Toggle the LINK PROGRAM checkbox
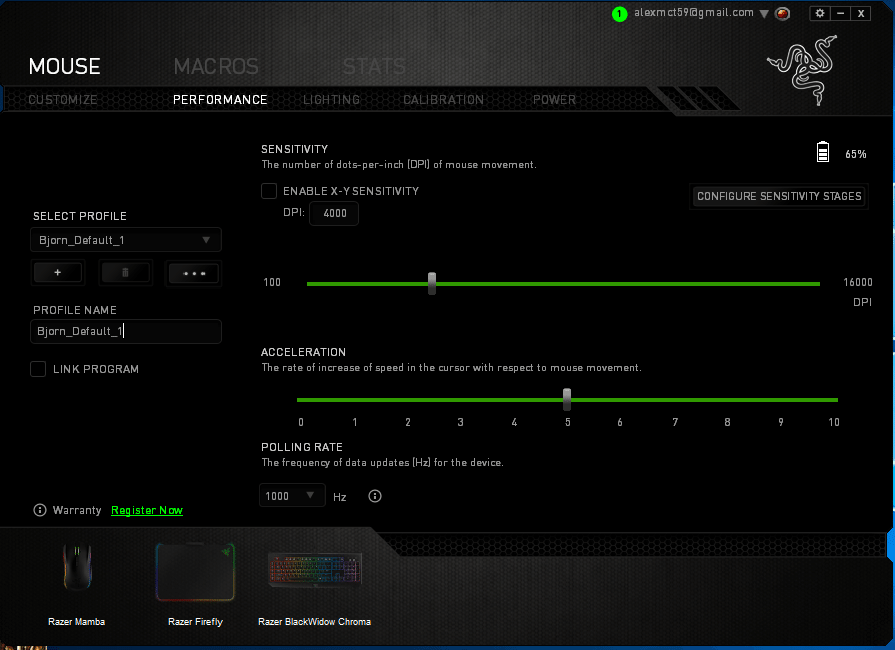The image size is (895, 650). (x=38, y=369)
